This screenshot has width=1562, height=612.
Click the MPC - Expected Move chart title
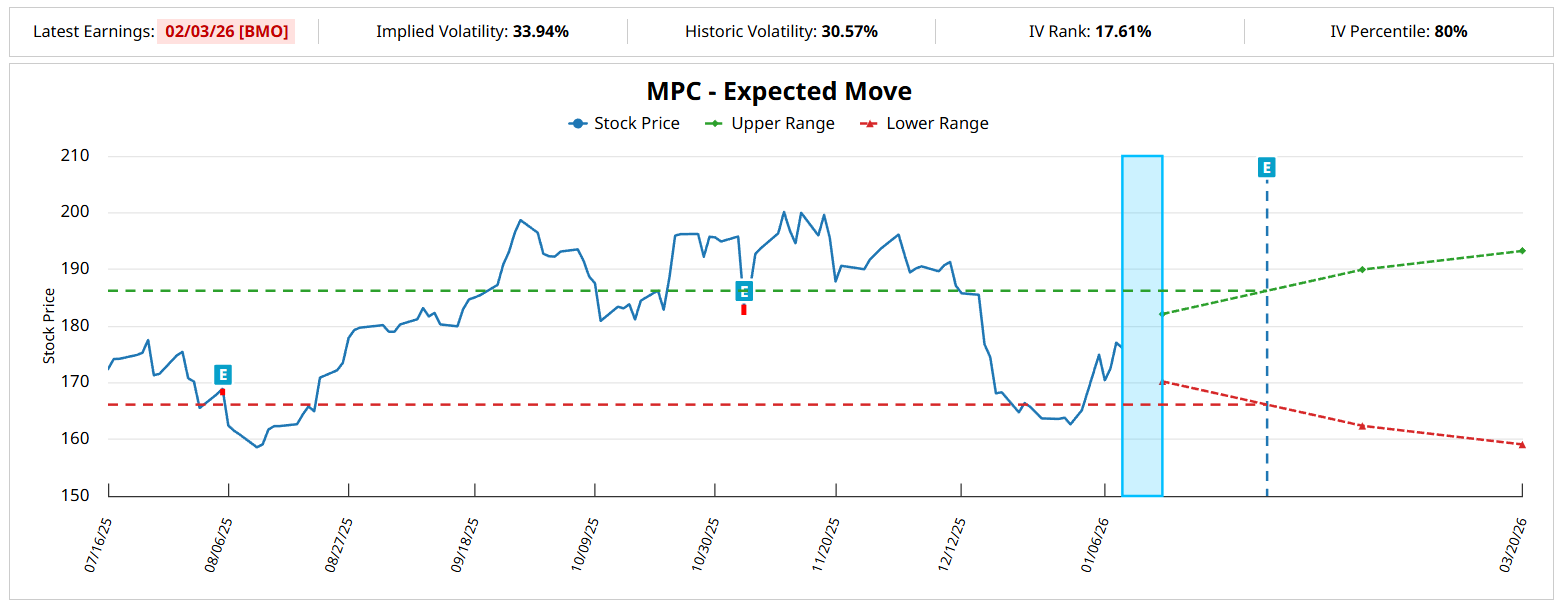[779, 91]
